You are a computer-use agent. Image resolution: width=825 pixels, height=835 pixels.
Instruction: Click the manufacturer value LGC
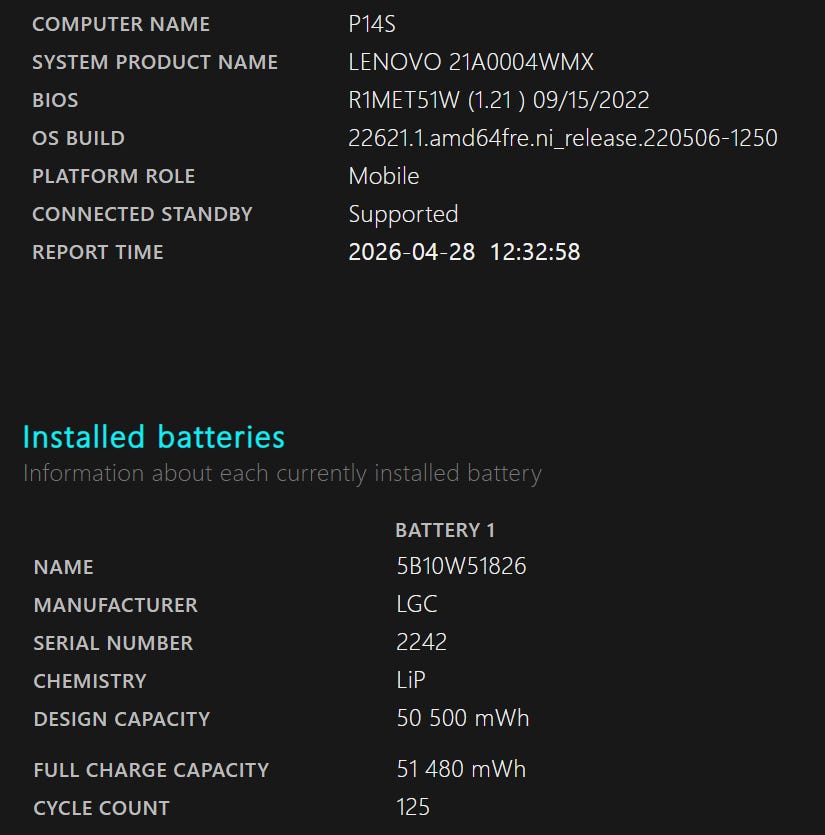click(417, 605)
